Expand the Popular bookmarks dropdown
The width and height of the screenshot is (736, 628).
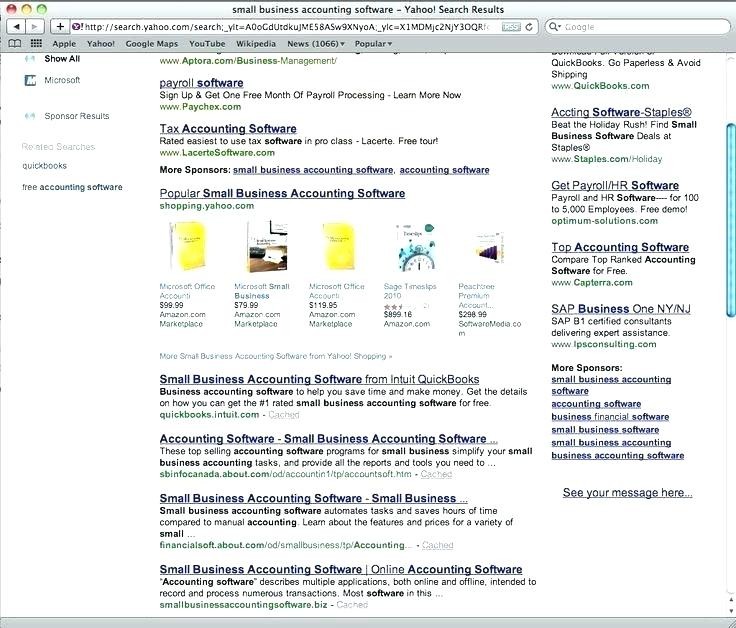[x=375, y=44]
